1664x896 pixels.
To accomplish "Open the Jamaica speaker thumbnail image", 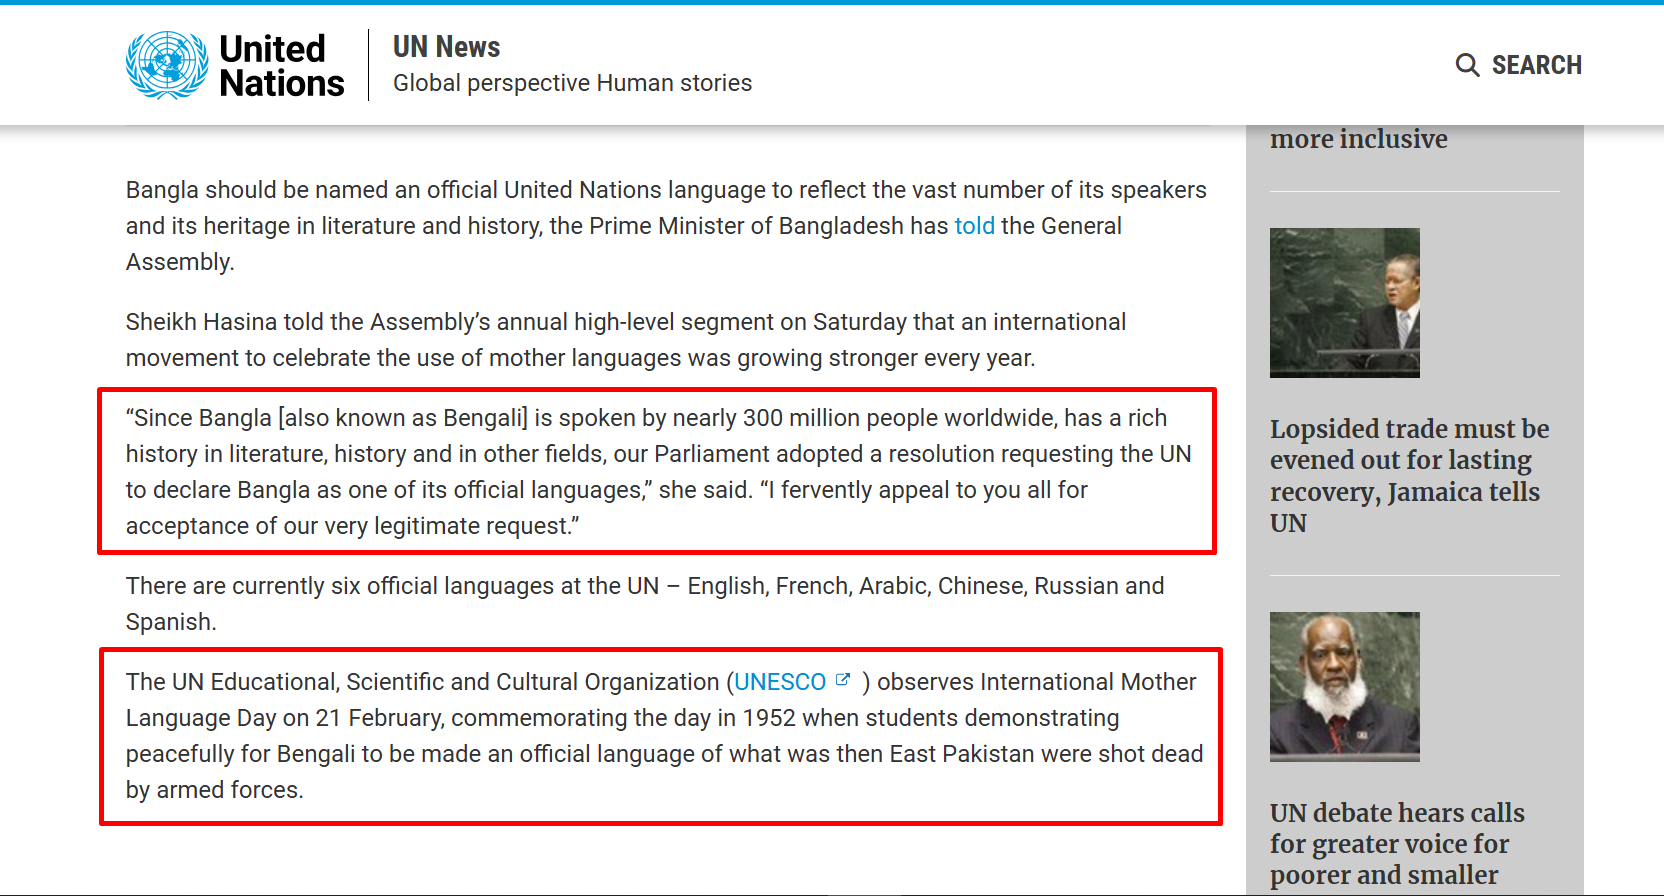I will [x=1344, y=303].
